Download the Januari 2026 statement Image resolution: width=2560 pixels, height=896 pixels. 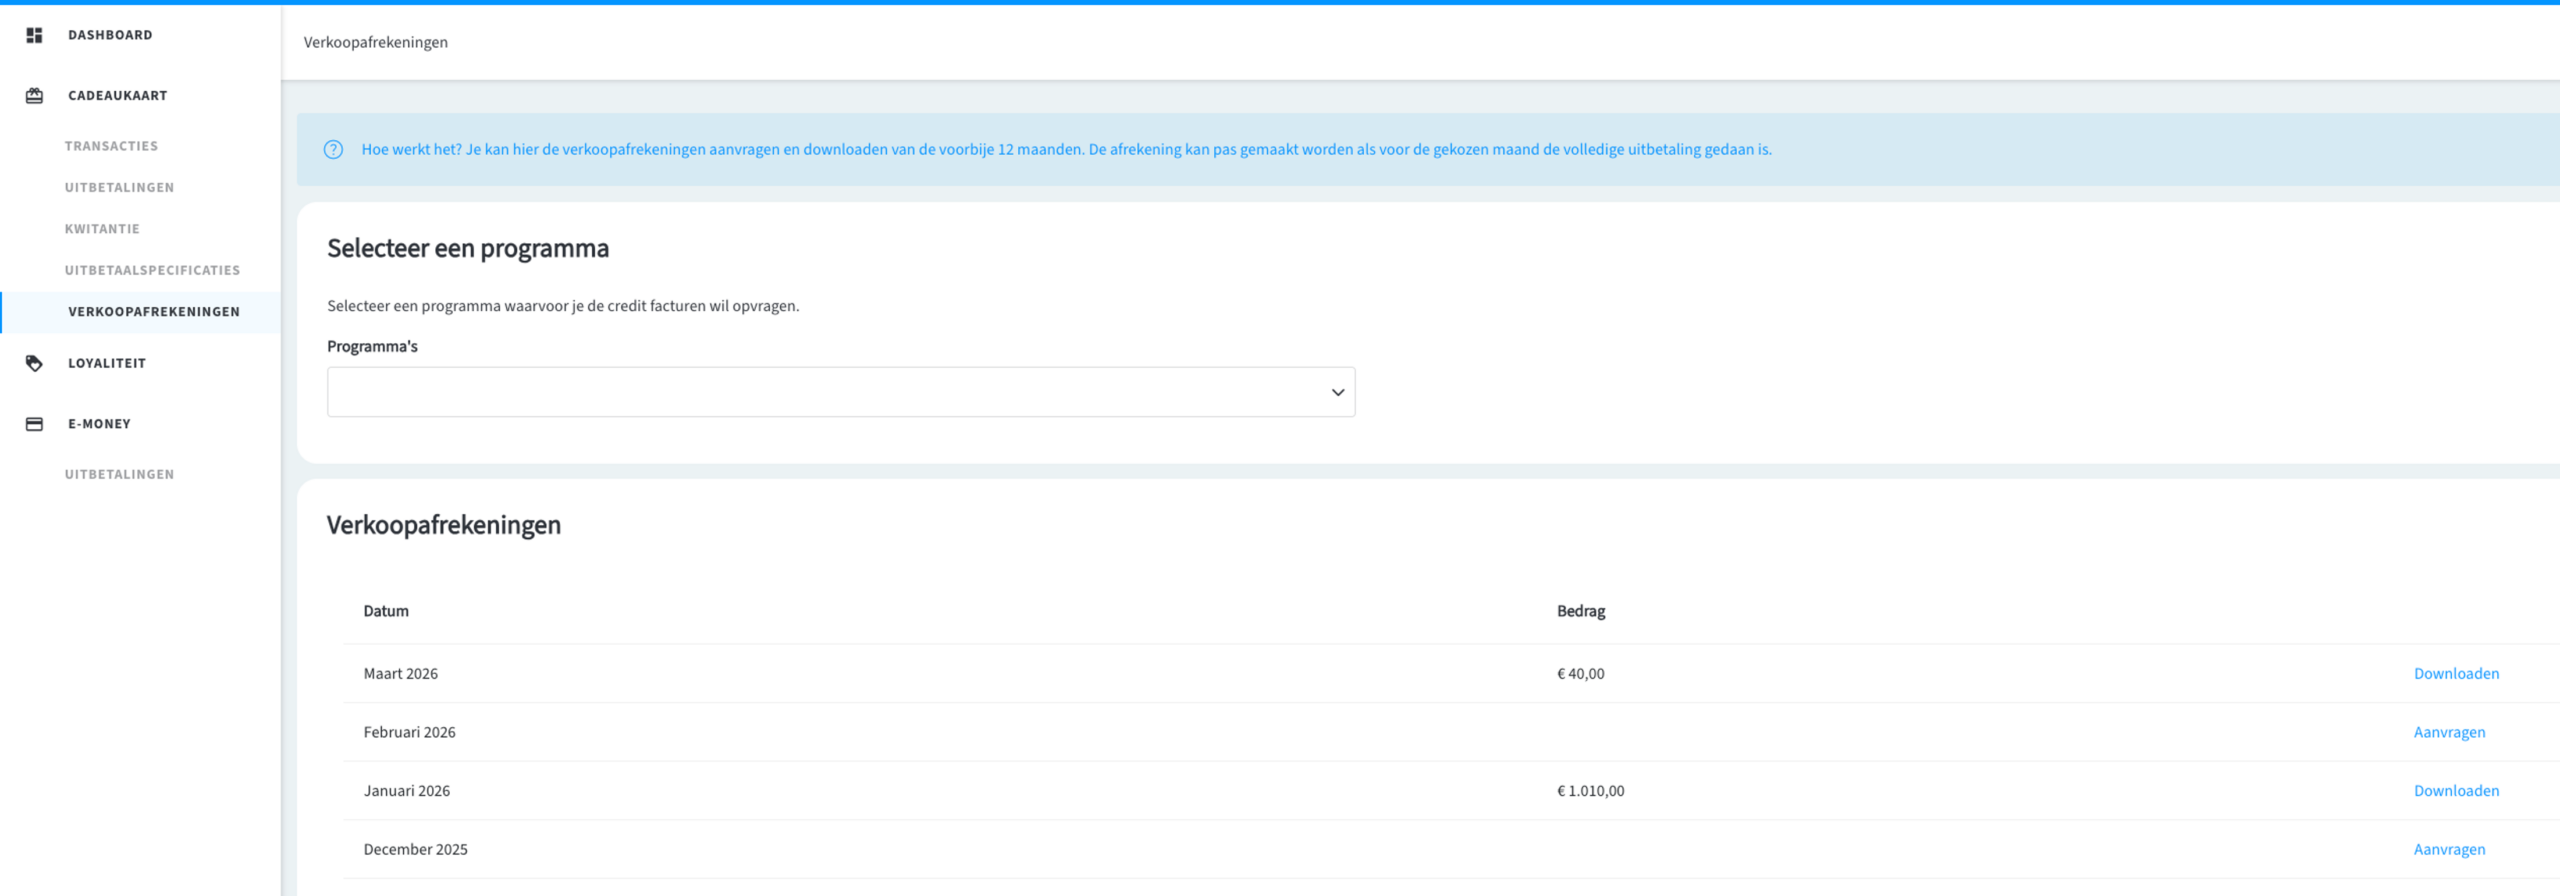2455,791
